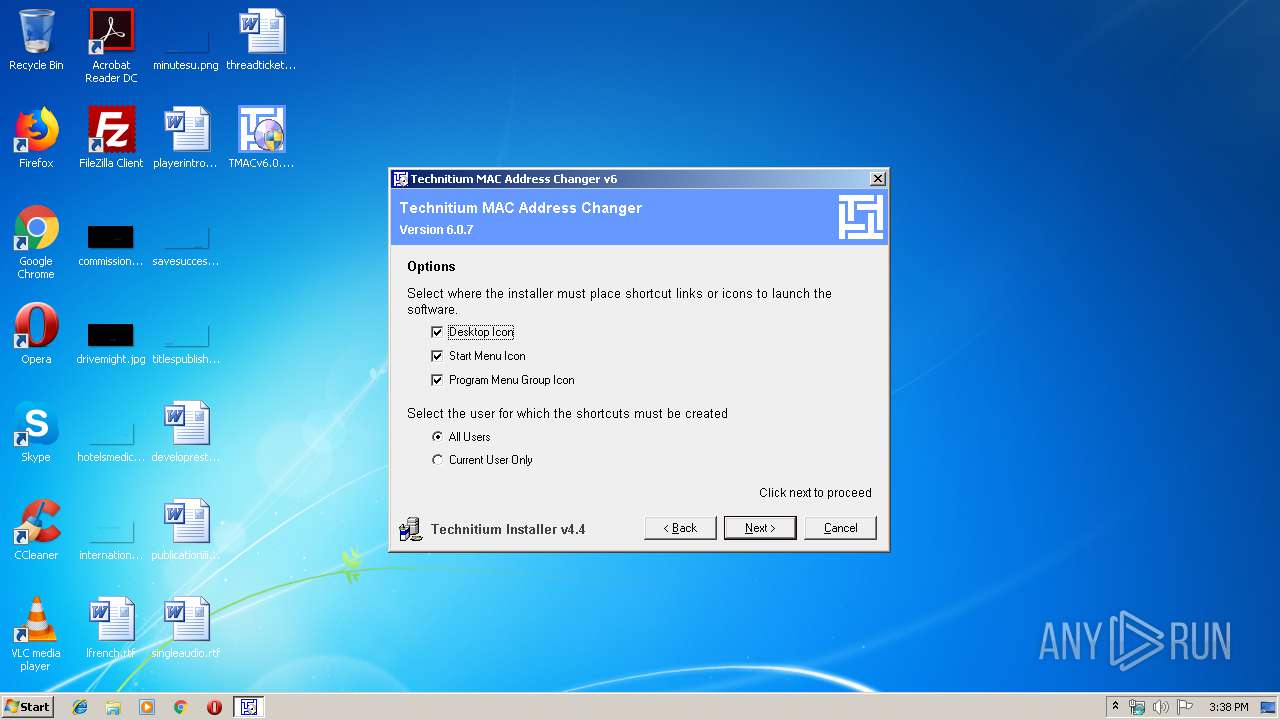The height and width of the screenshot is (720, 1280).
Task: Open the Firefox desktop shortcut
Action: click(x=36, y=138)
